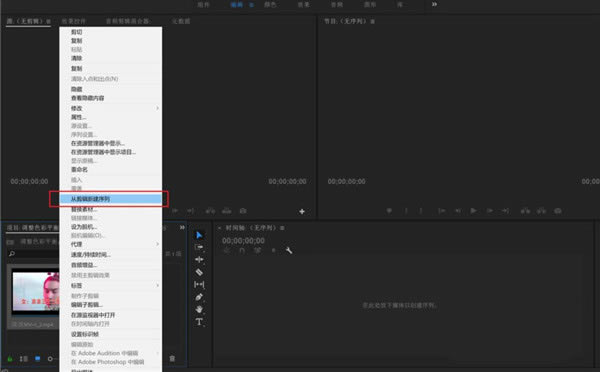Select the Track Select Forward tool

click(x=199, y=247)
